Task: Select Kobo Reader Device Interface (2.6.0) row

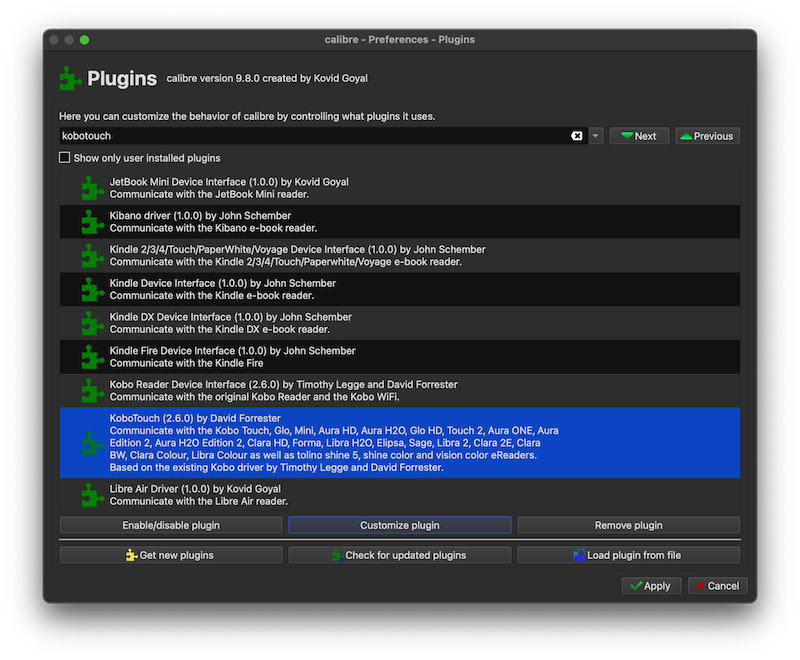Action: point(399,391)
